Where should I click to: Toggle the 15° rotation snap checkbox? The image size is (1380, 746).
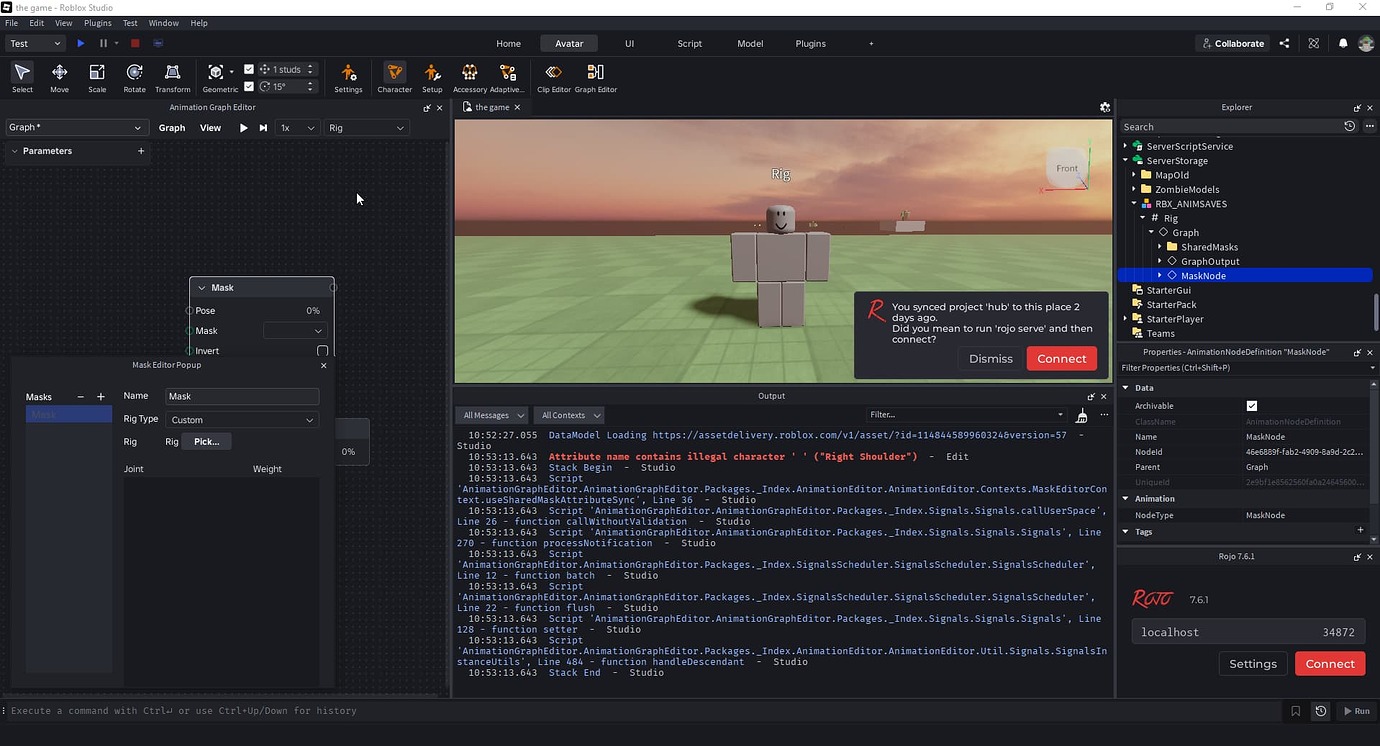pyautogui.click(x=249, y=86)
